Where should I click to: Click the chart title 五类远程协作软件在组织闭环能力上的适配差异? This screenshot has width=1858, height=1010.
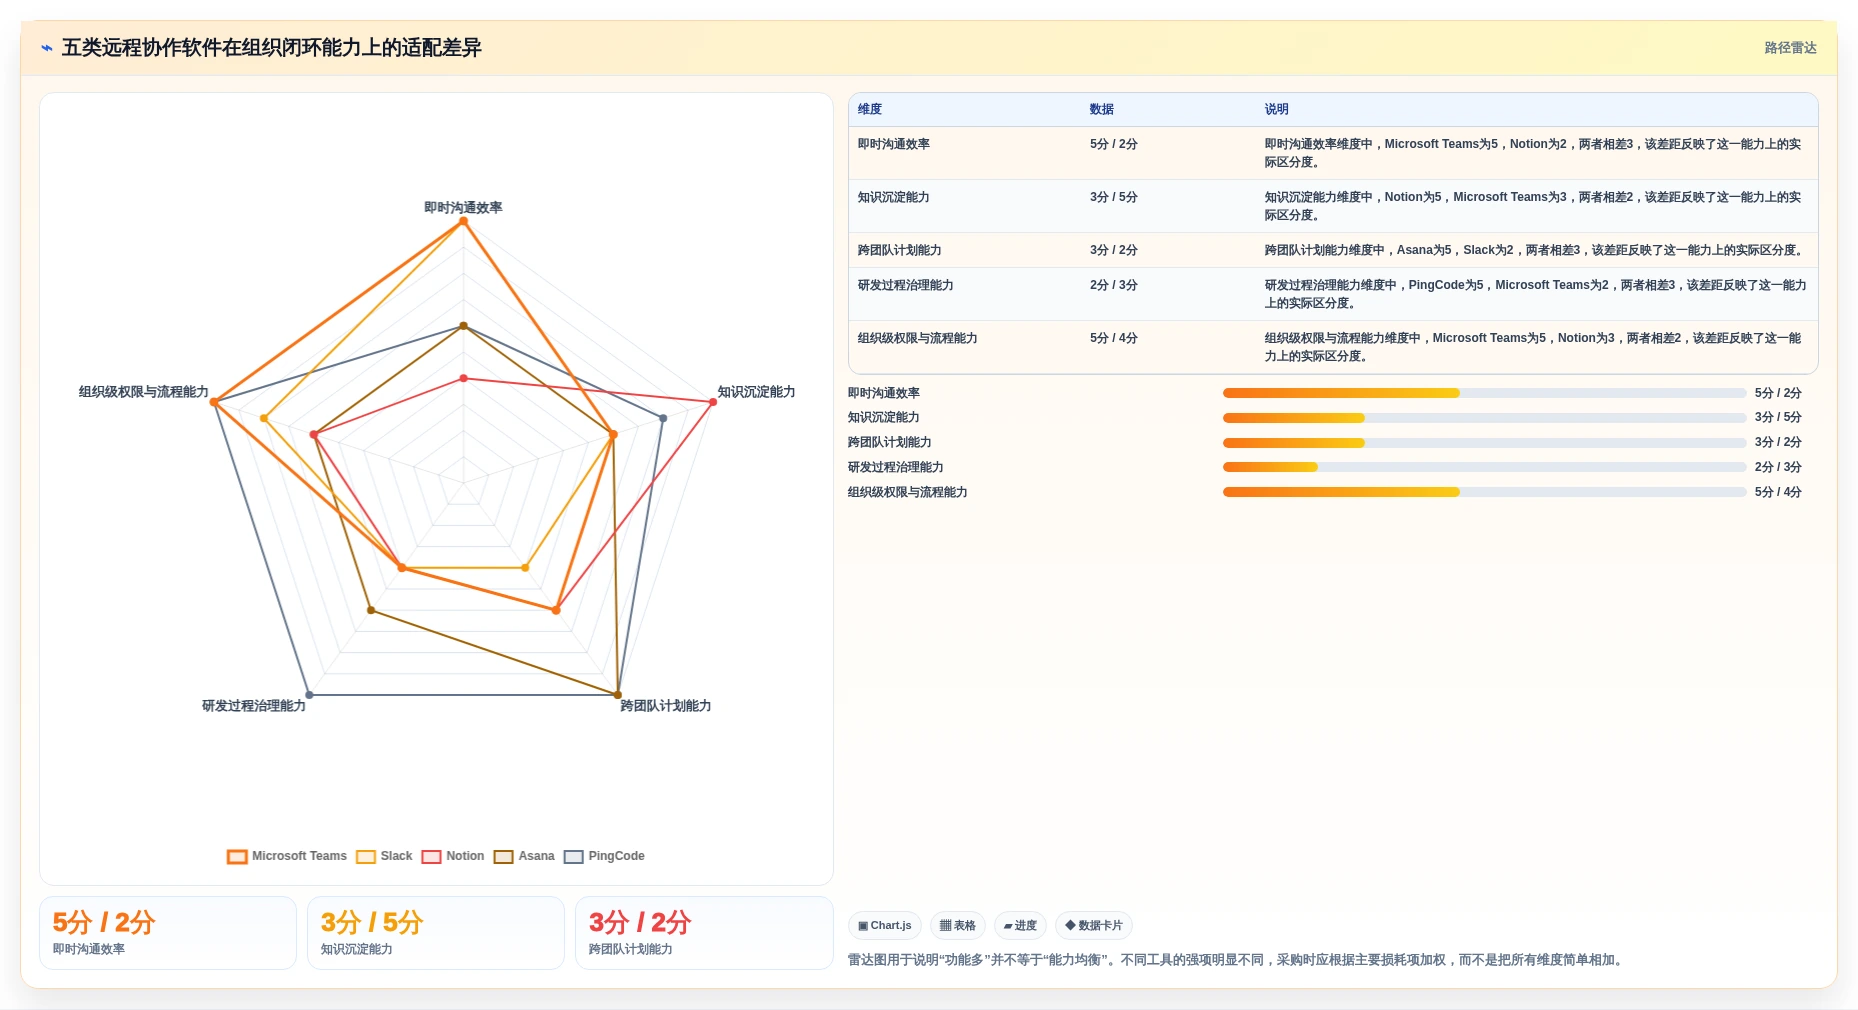(x=271, y=48)
